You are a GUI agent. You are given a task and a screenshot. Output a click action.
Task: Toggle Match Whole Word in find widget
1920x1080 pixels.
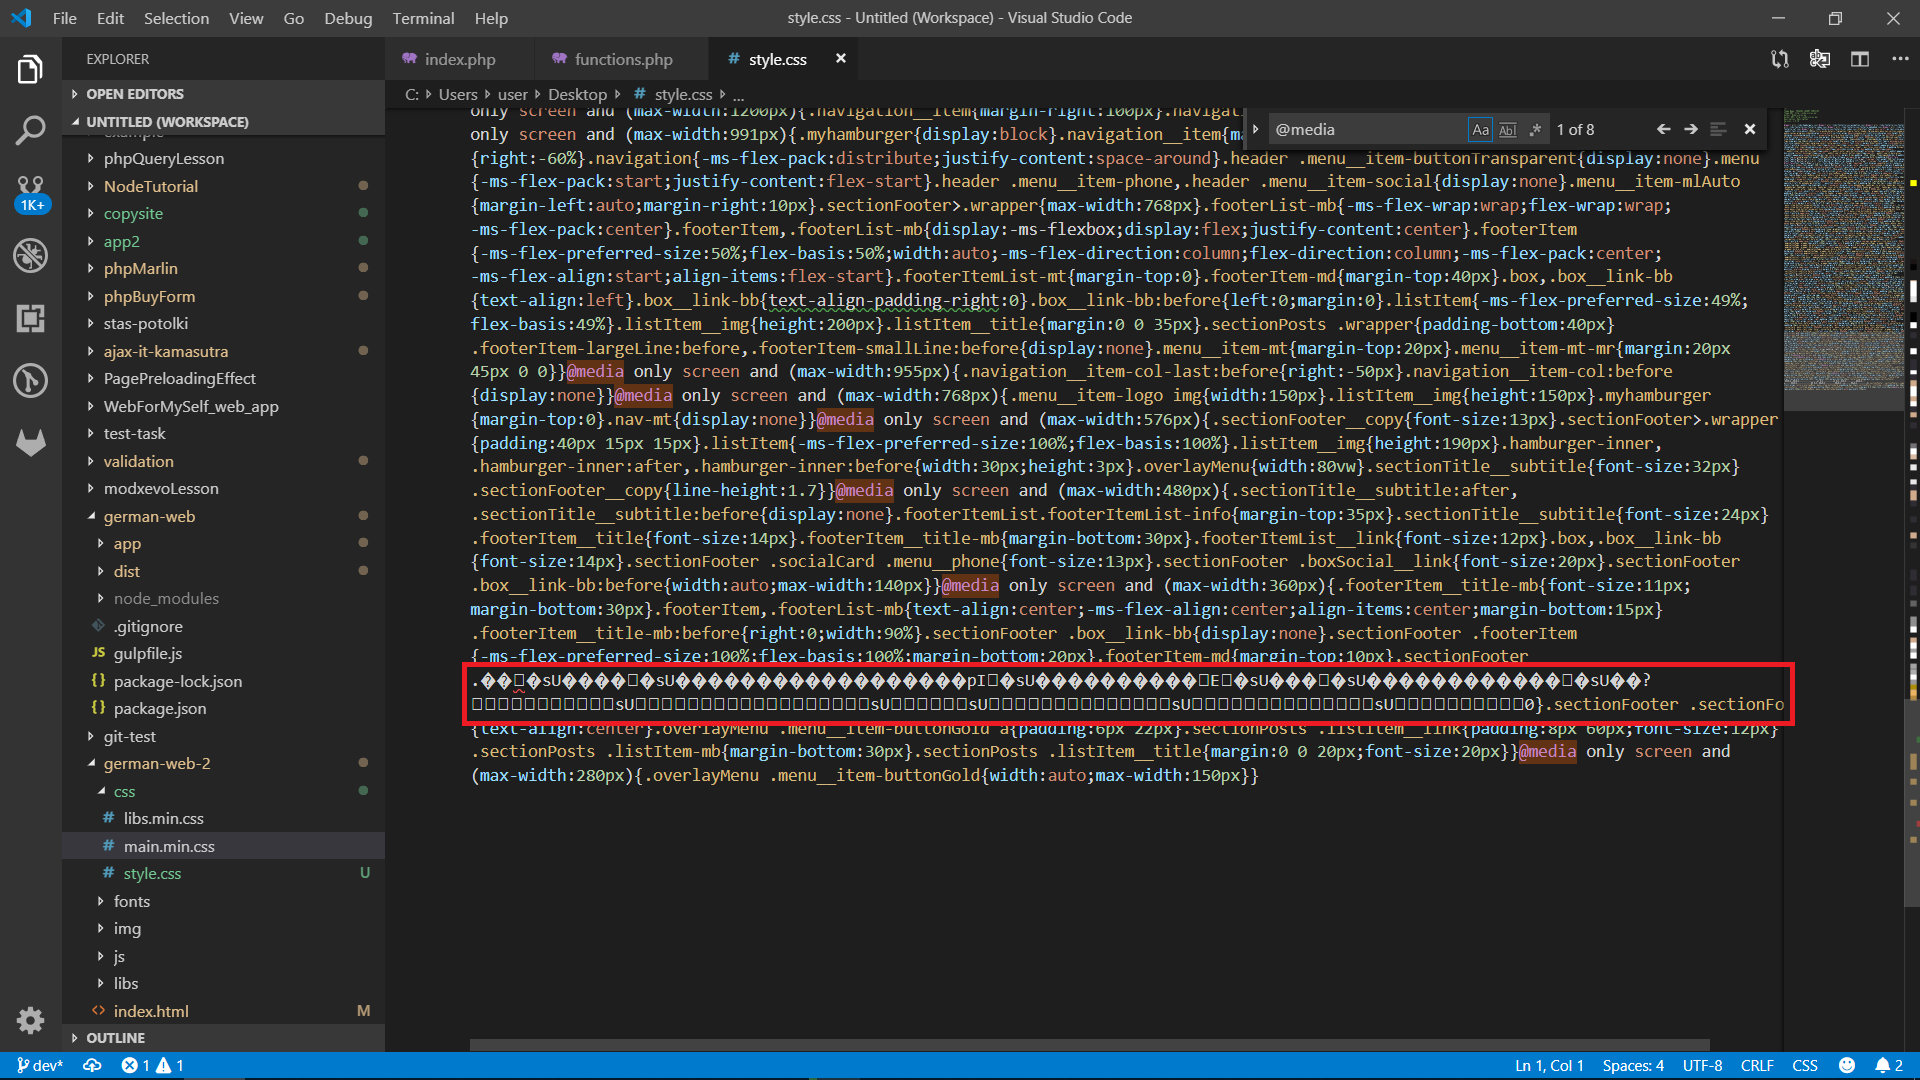click(x=1507, y=129)
